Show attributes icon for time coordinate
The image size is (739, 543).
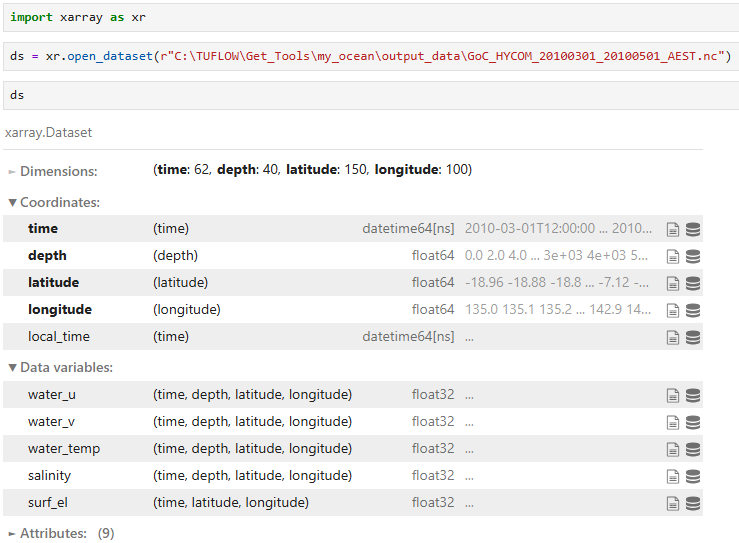(673, 229)
